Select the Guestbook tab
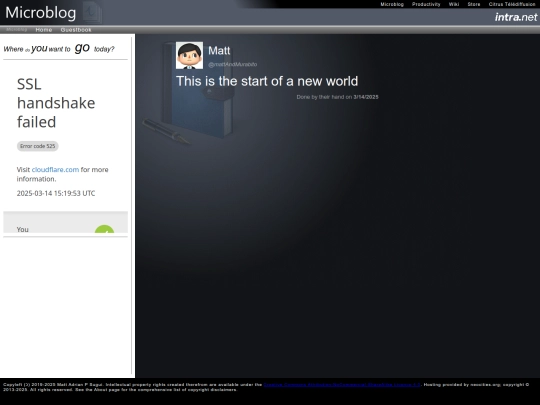Screen dimensions: 540x405 point(76,30)
